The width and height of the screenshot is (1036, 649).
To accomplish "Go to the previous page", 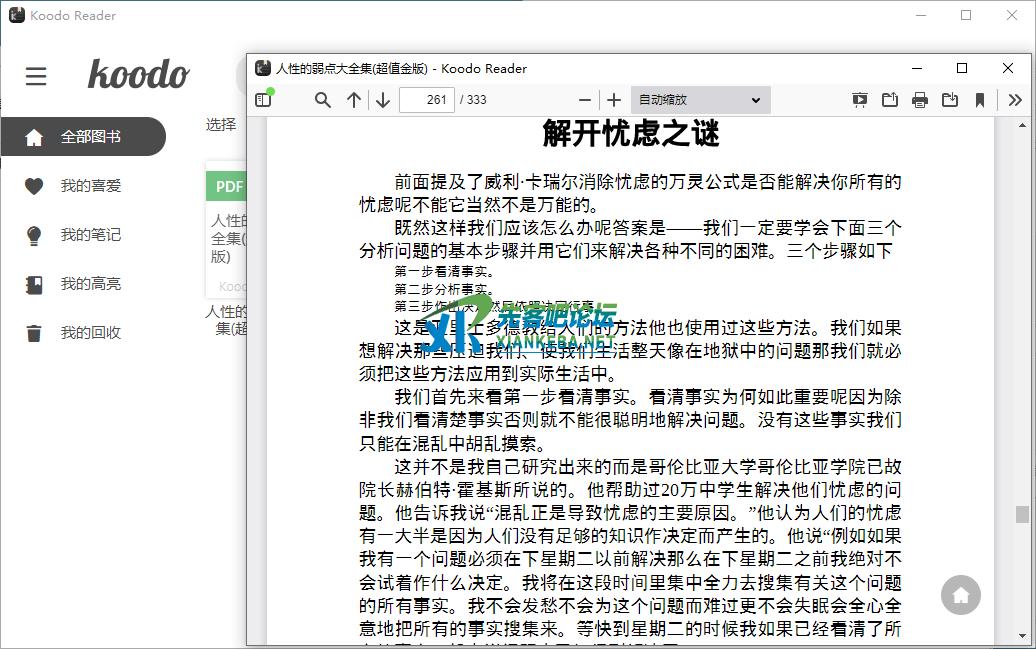I will (354, 100).
